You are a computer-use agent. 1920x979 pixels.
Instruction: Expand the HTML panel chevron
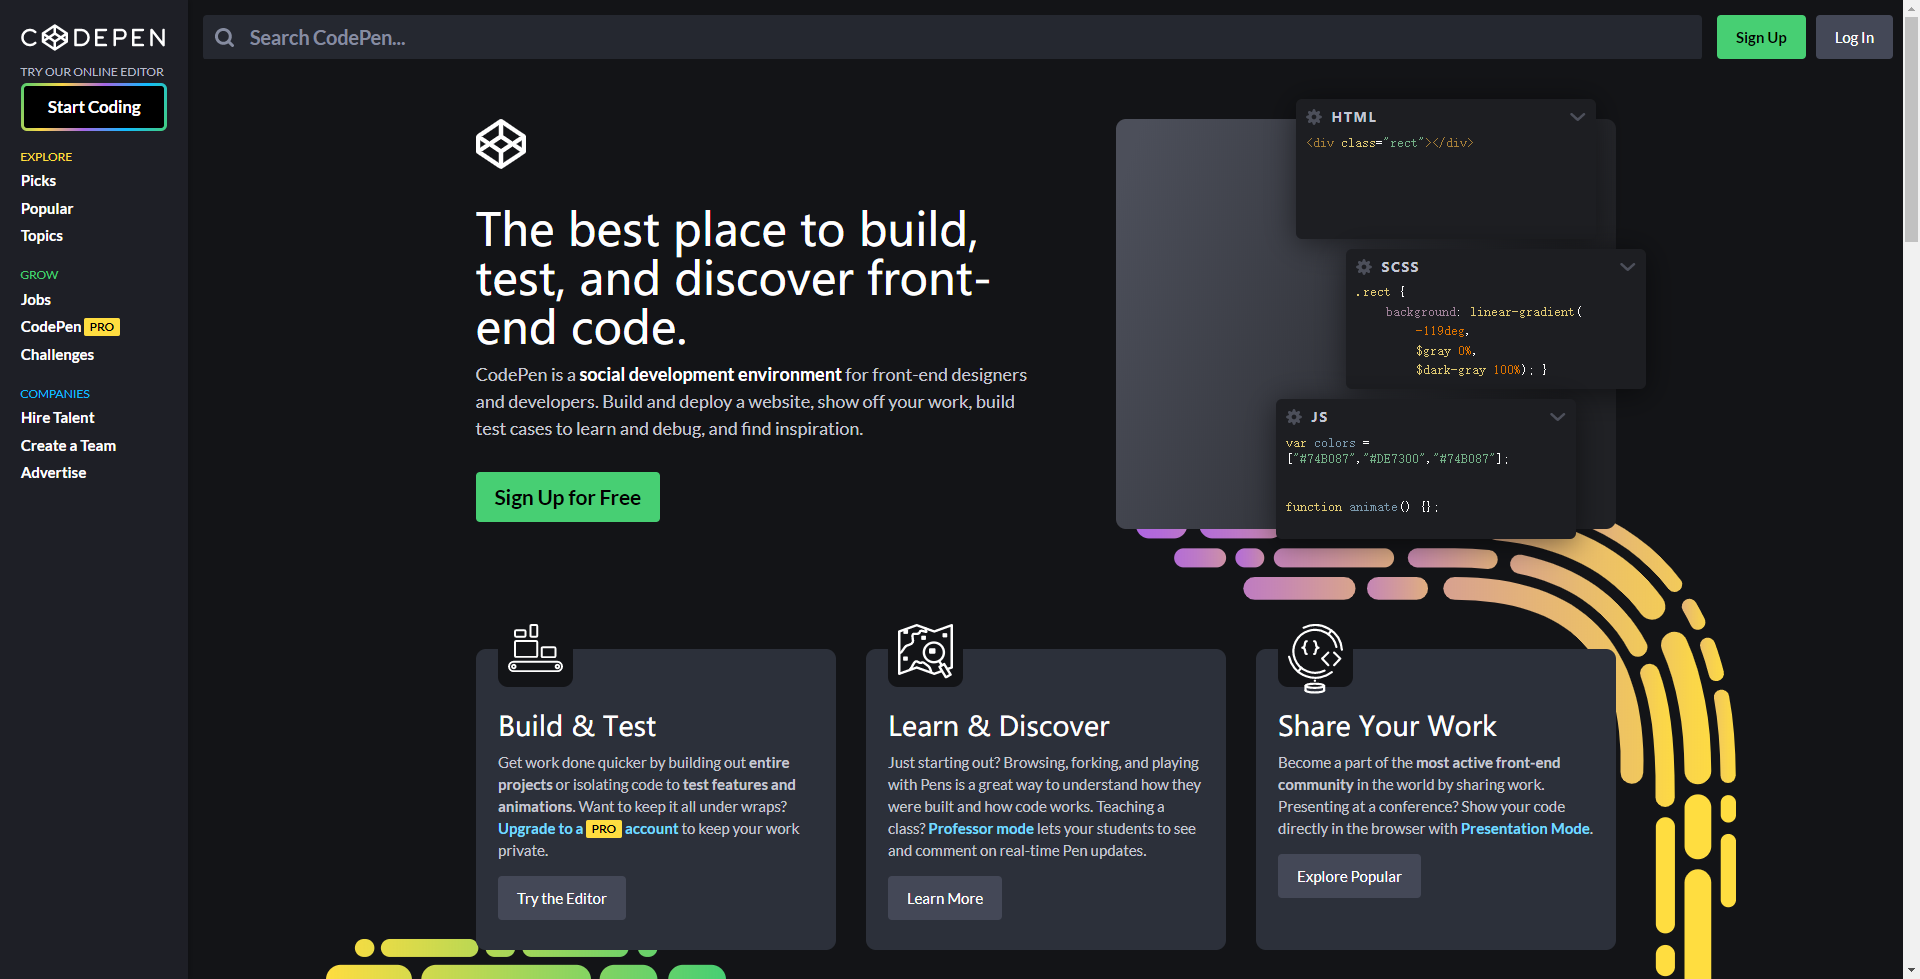1577,117
